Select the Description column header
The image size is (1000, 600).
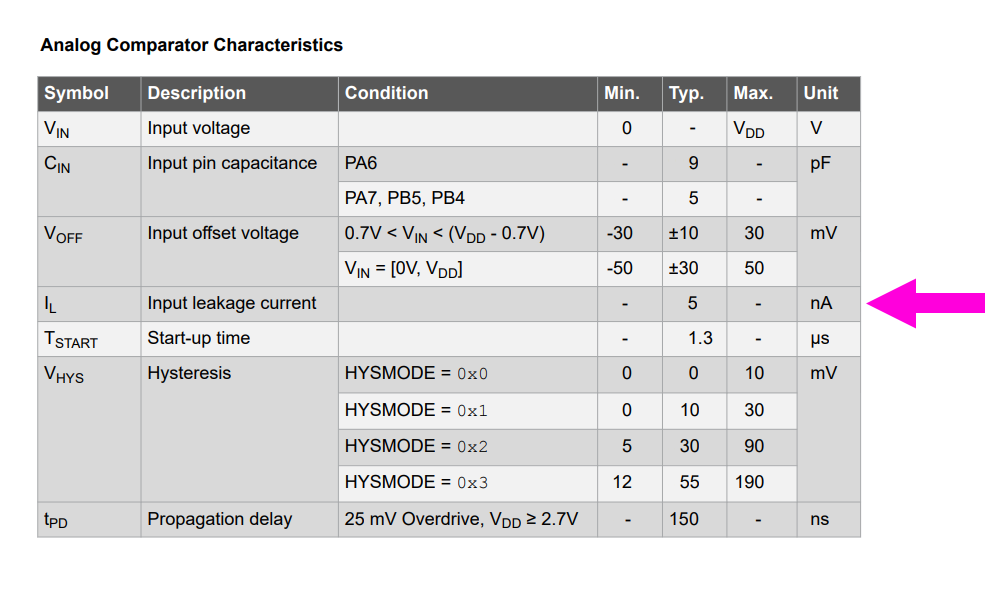pos(239,94)
